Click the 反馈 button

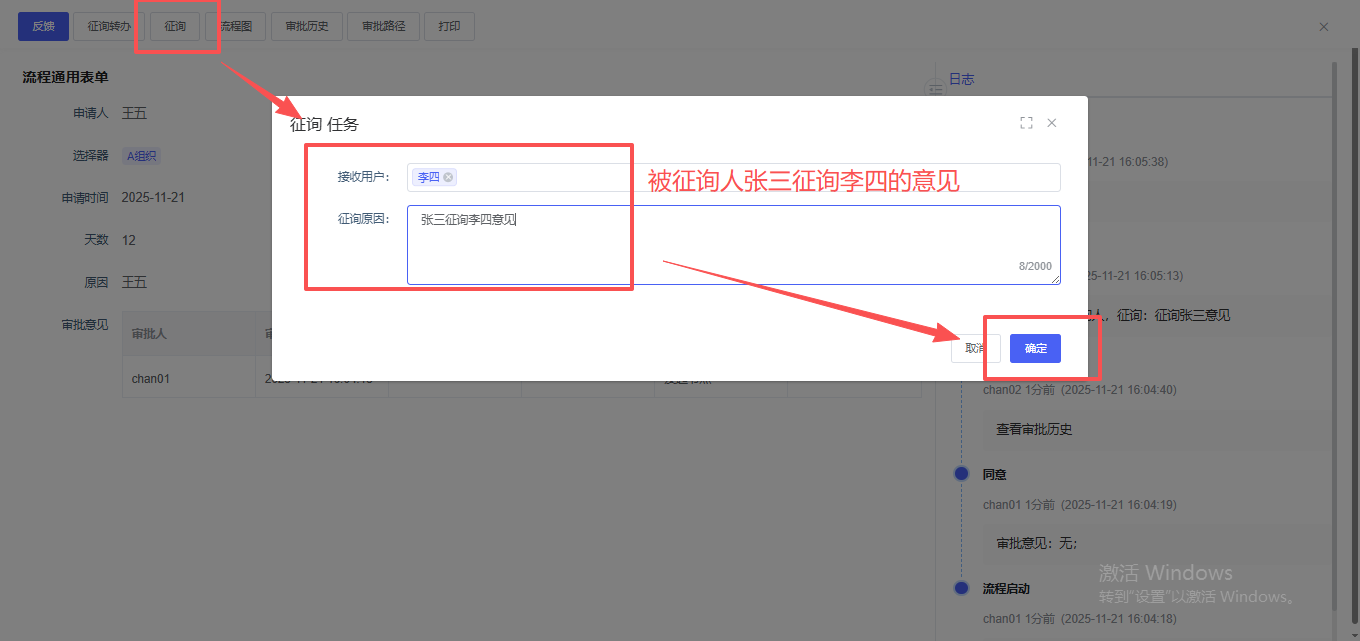pos(43,26)
